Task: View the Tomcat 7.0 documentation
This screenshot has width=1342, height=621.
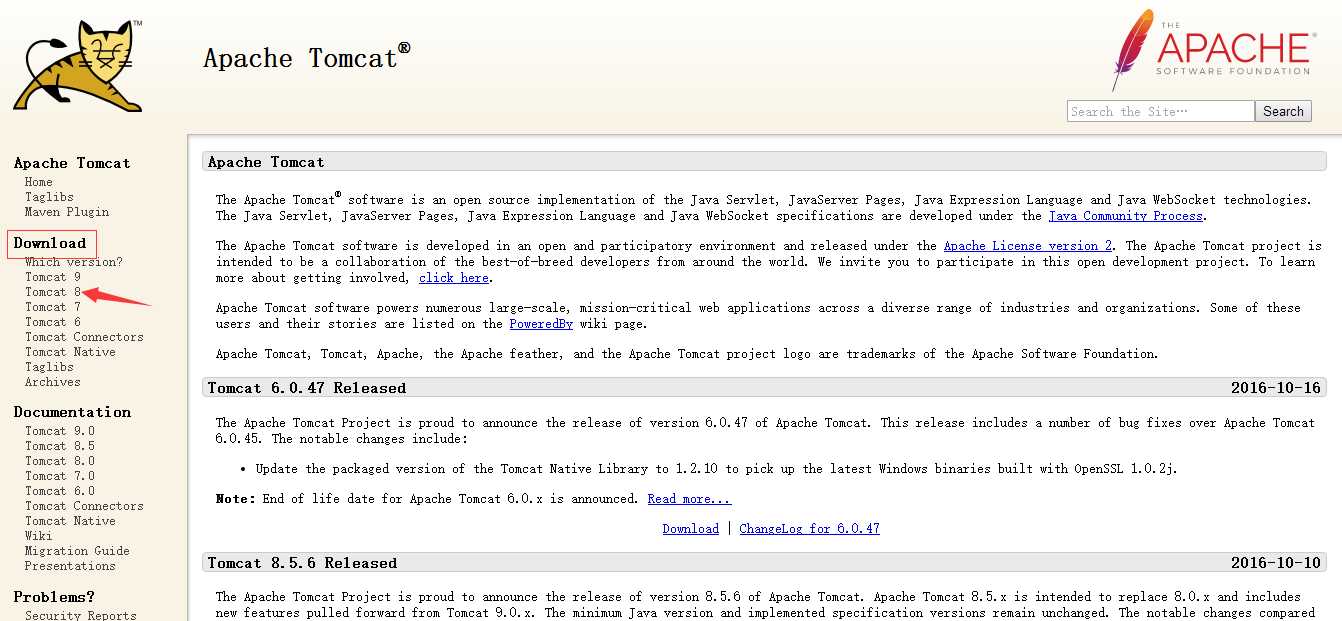Action: click(60, 476)
